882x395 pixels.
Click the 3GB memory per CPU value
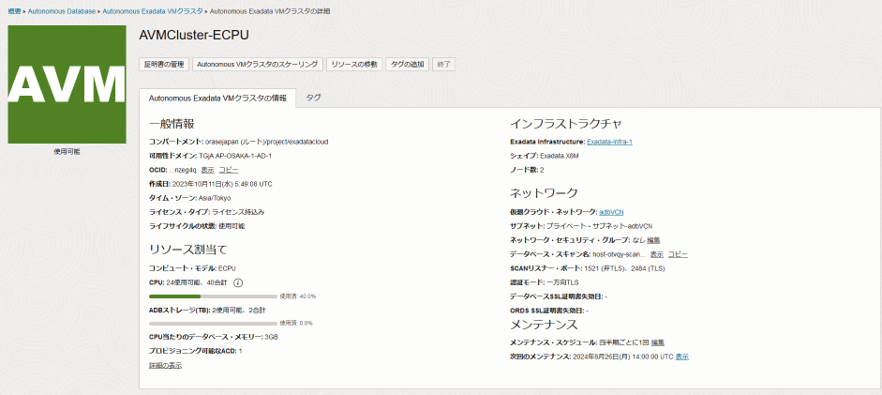271,337
